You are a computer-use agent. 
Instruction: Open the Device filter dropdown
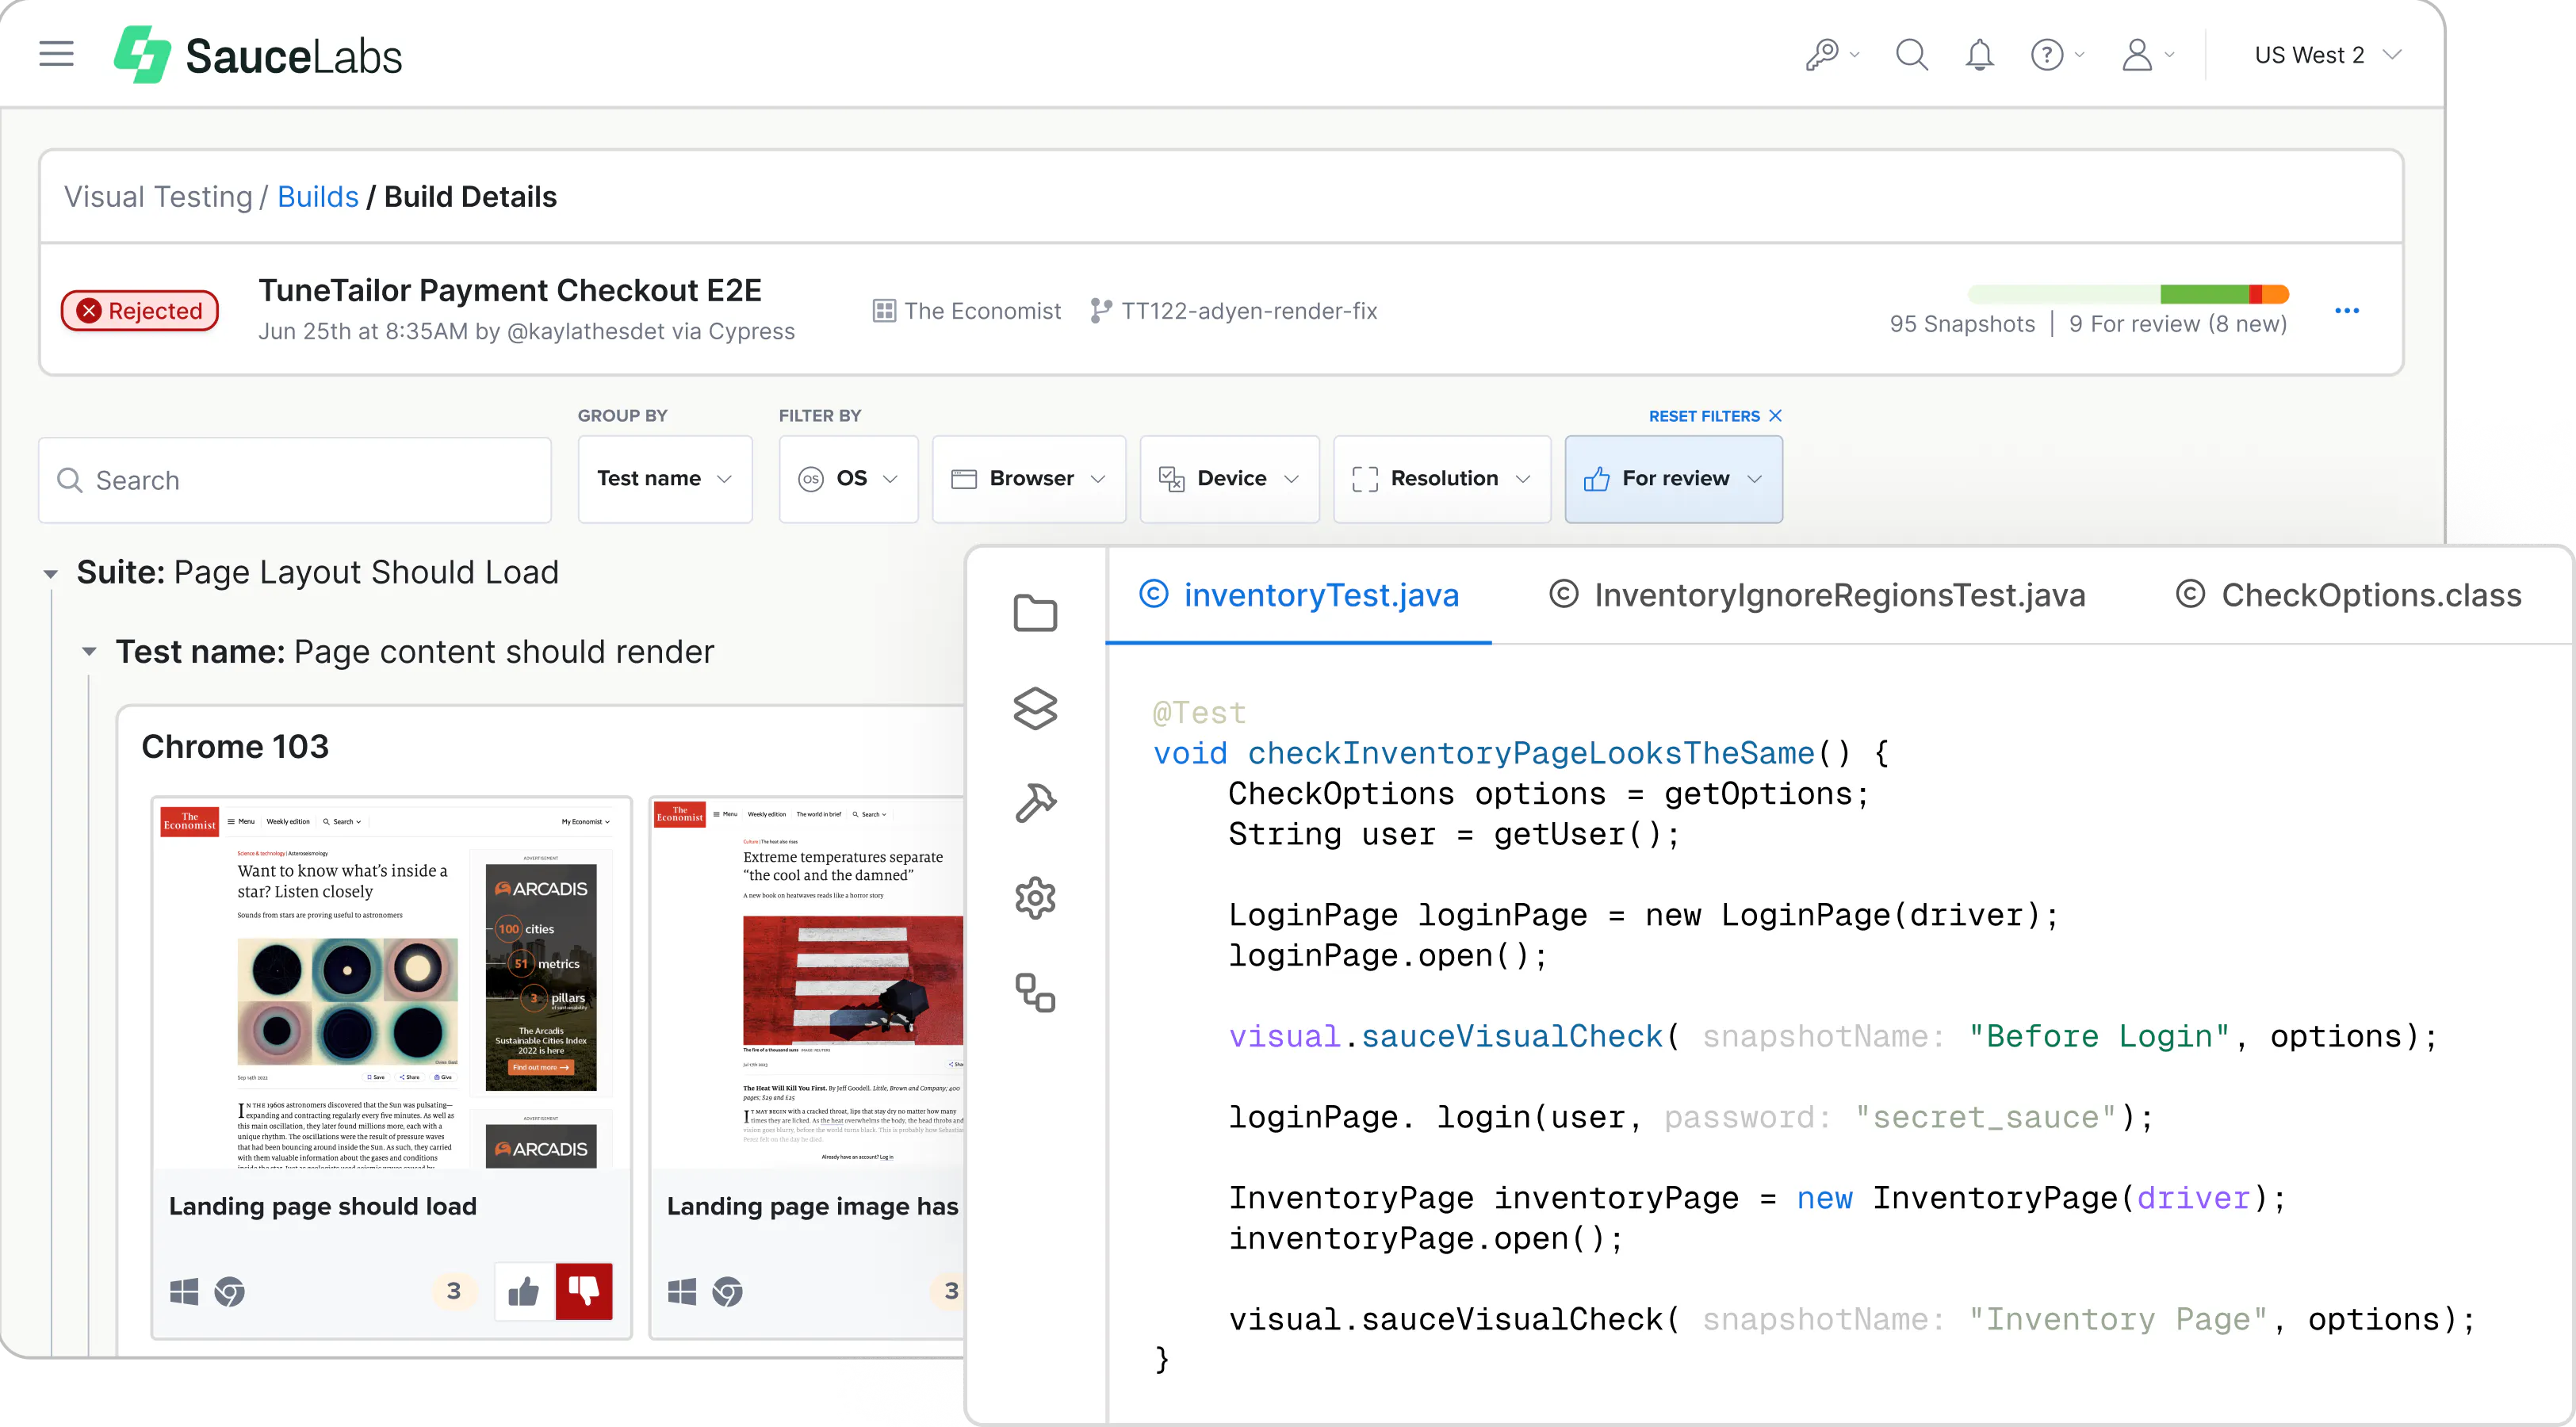(1229, 479)
